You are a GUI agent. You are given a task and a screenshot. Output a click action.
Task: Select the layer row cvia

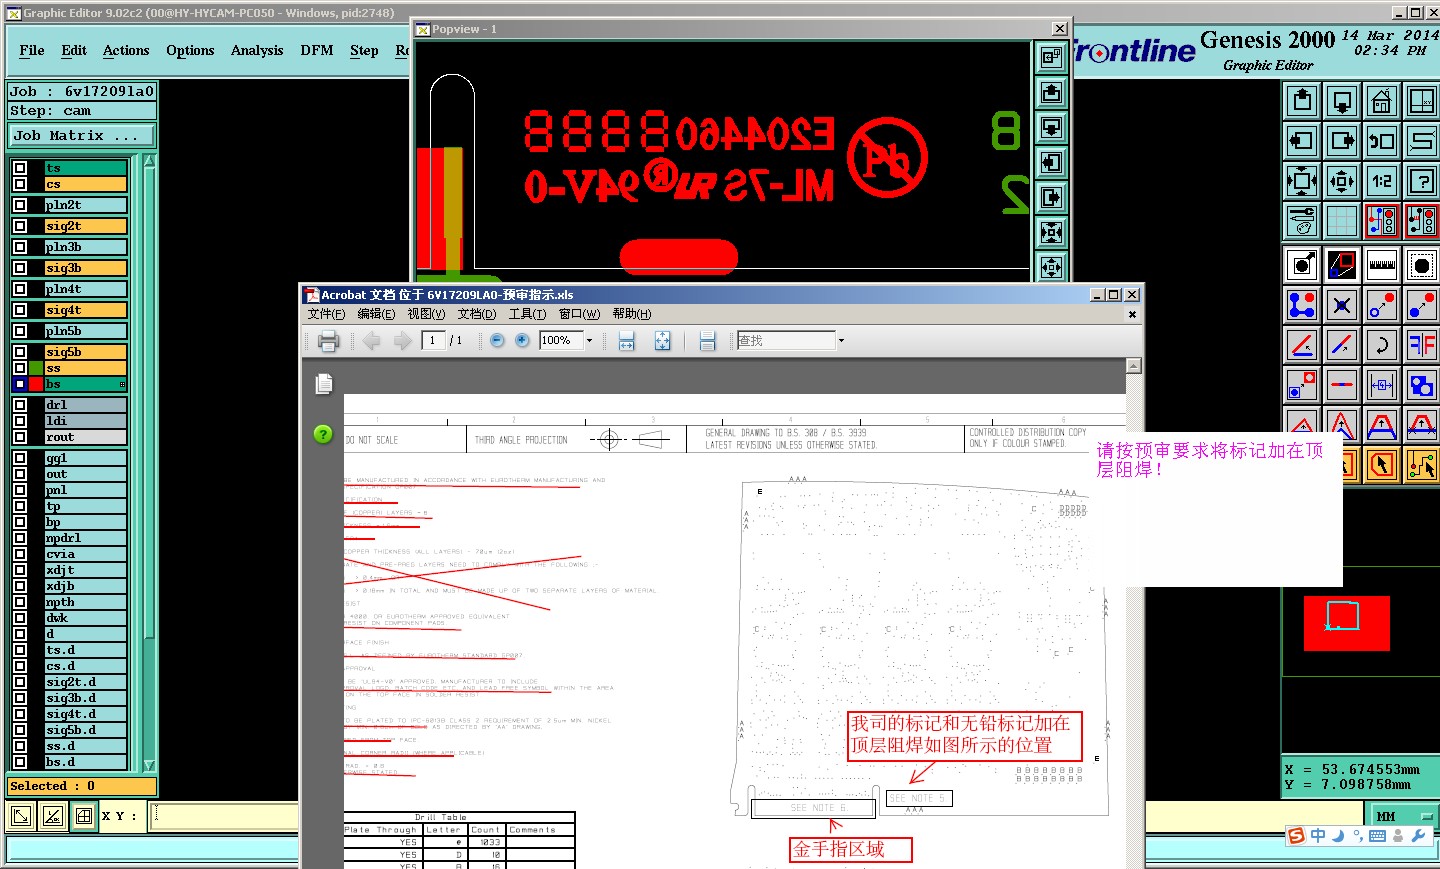(x=86, y=554)
